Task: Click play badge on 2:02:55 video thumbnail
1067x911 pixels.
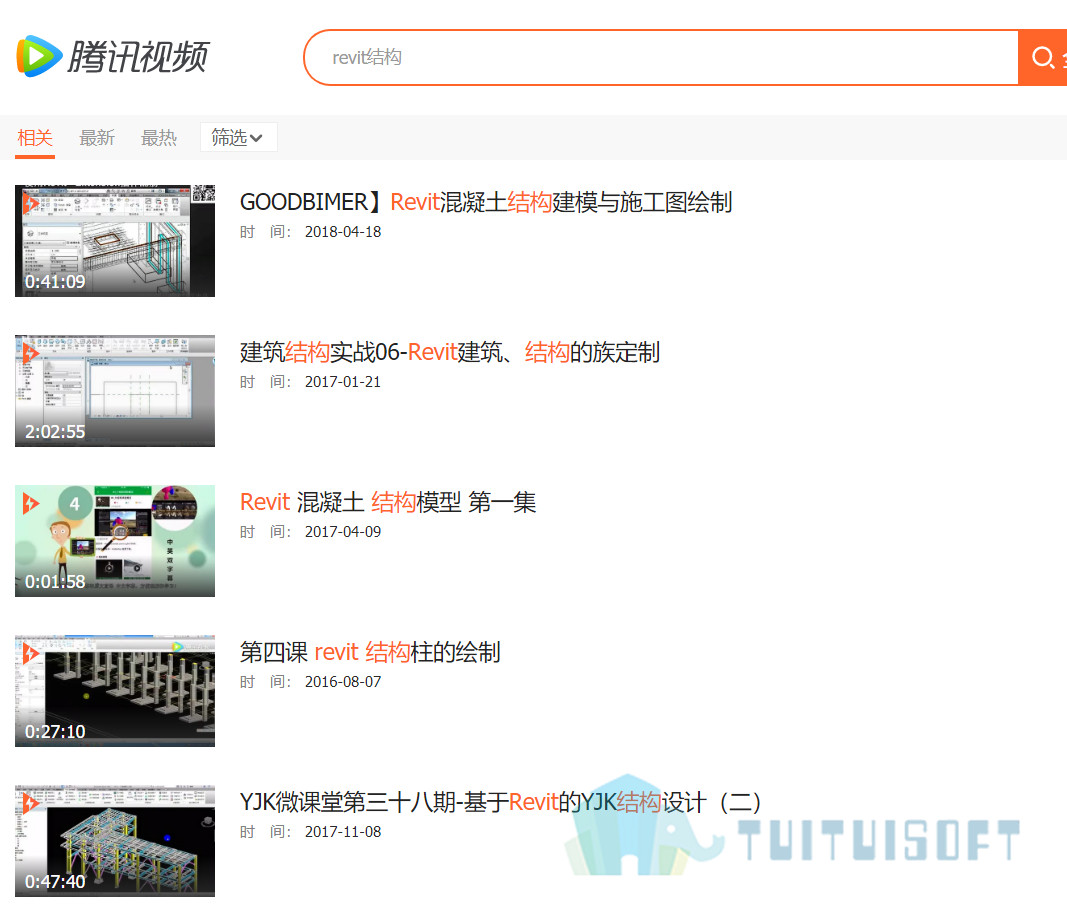Action: pyautogui.click(x=31, y=353)
